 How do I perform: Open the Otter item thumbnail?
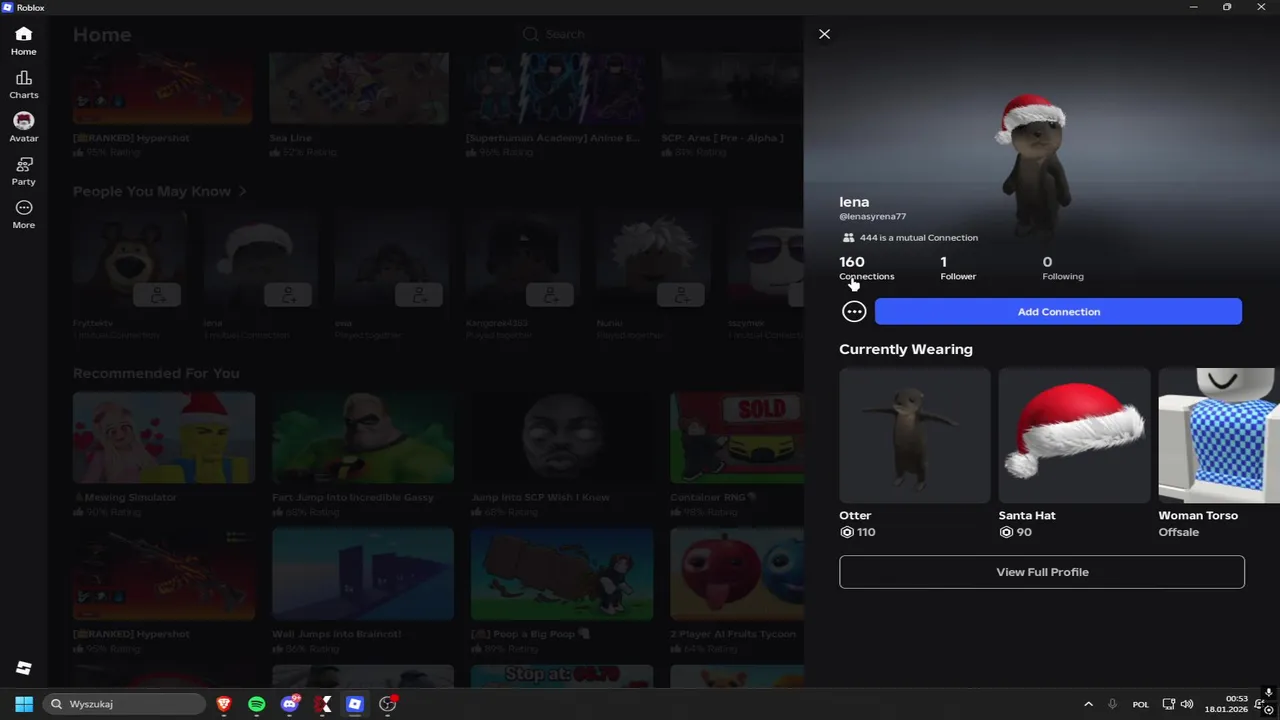pos(915,435)
